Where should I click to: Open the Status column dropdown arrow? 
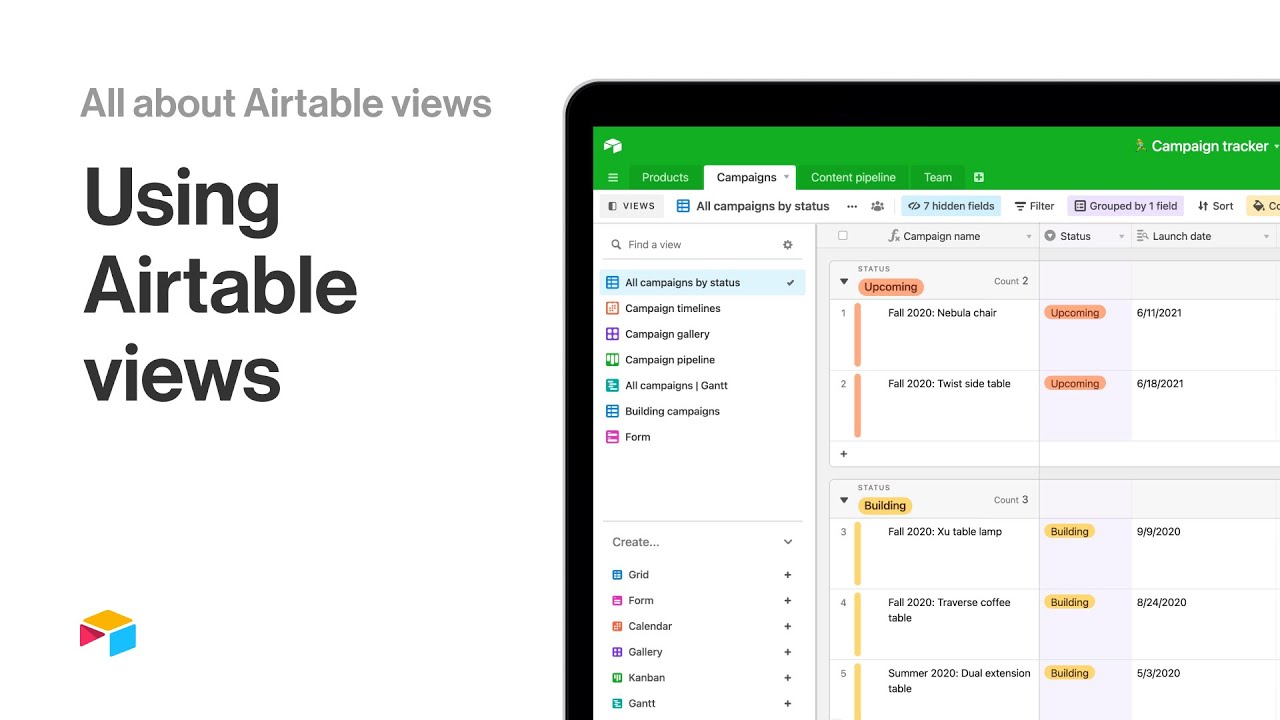pyautogui.click(x=1121, y=237)
